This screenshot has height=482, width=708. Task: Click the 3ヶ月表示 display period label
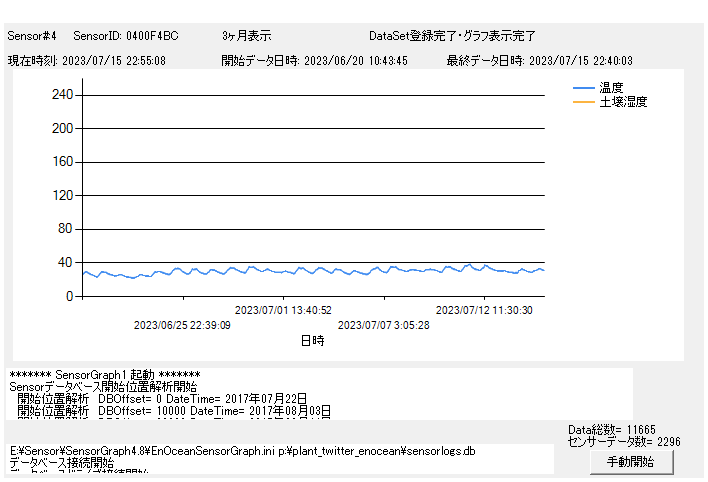[x=246, y=36]
